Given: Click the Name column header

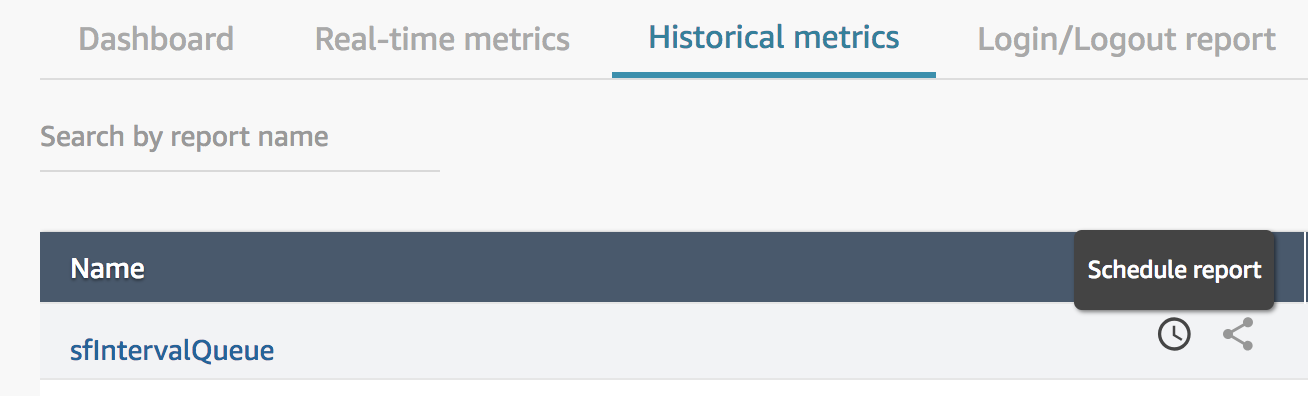Looking at the screenshot, I should [107, 268].
